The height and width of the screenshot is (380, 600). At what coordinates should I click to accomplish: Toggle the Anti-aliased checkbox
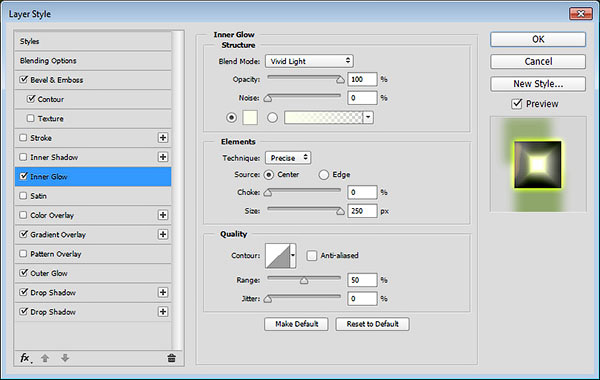[312, 255]
